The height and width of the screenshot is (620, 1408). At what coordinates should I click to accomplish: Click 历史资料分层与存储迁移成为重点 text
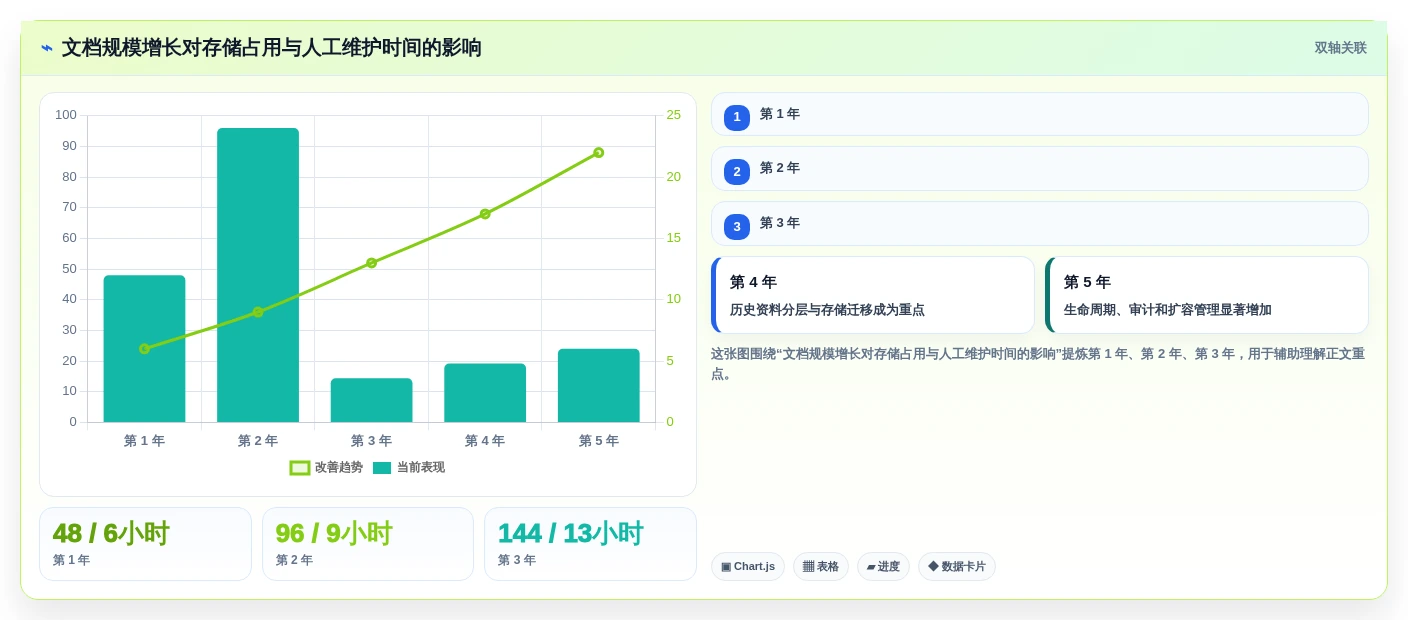827,310
